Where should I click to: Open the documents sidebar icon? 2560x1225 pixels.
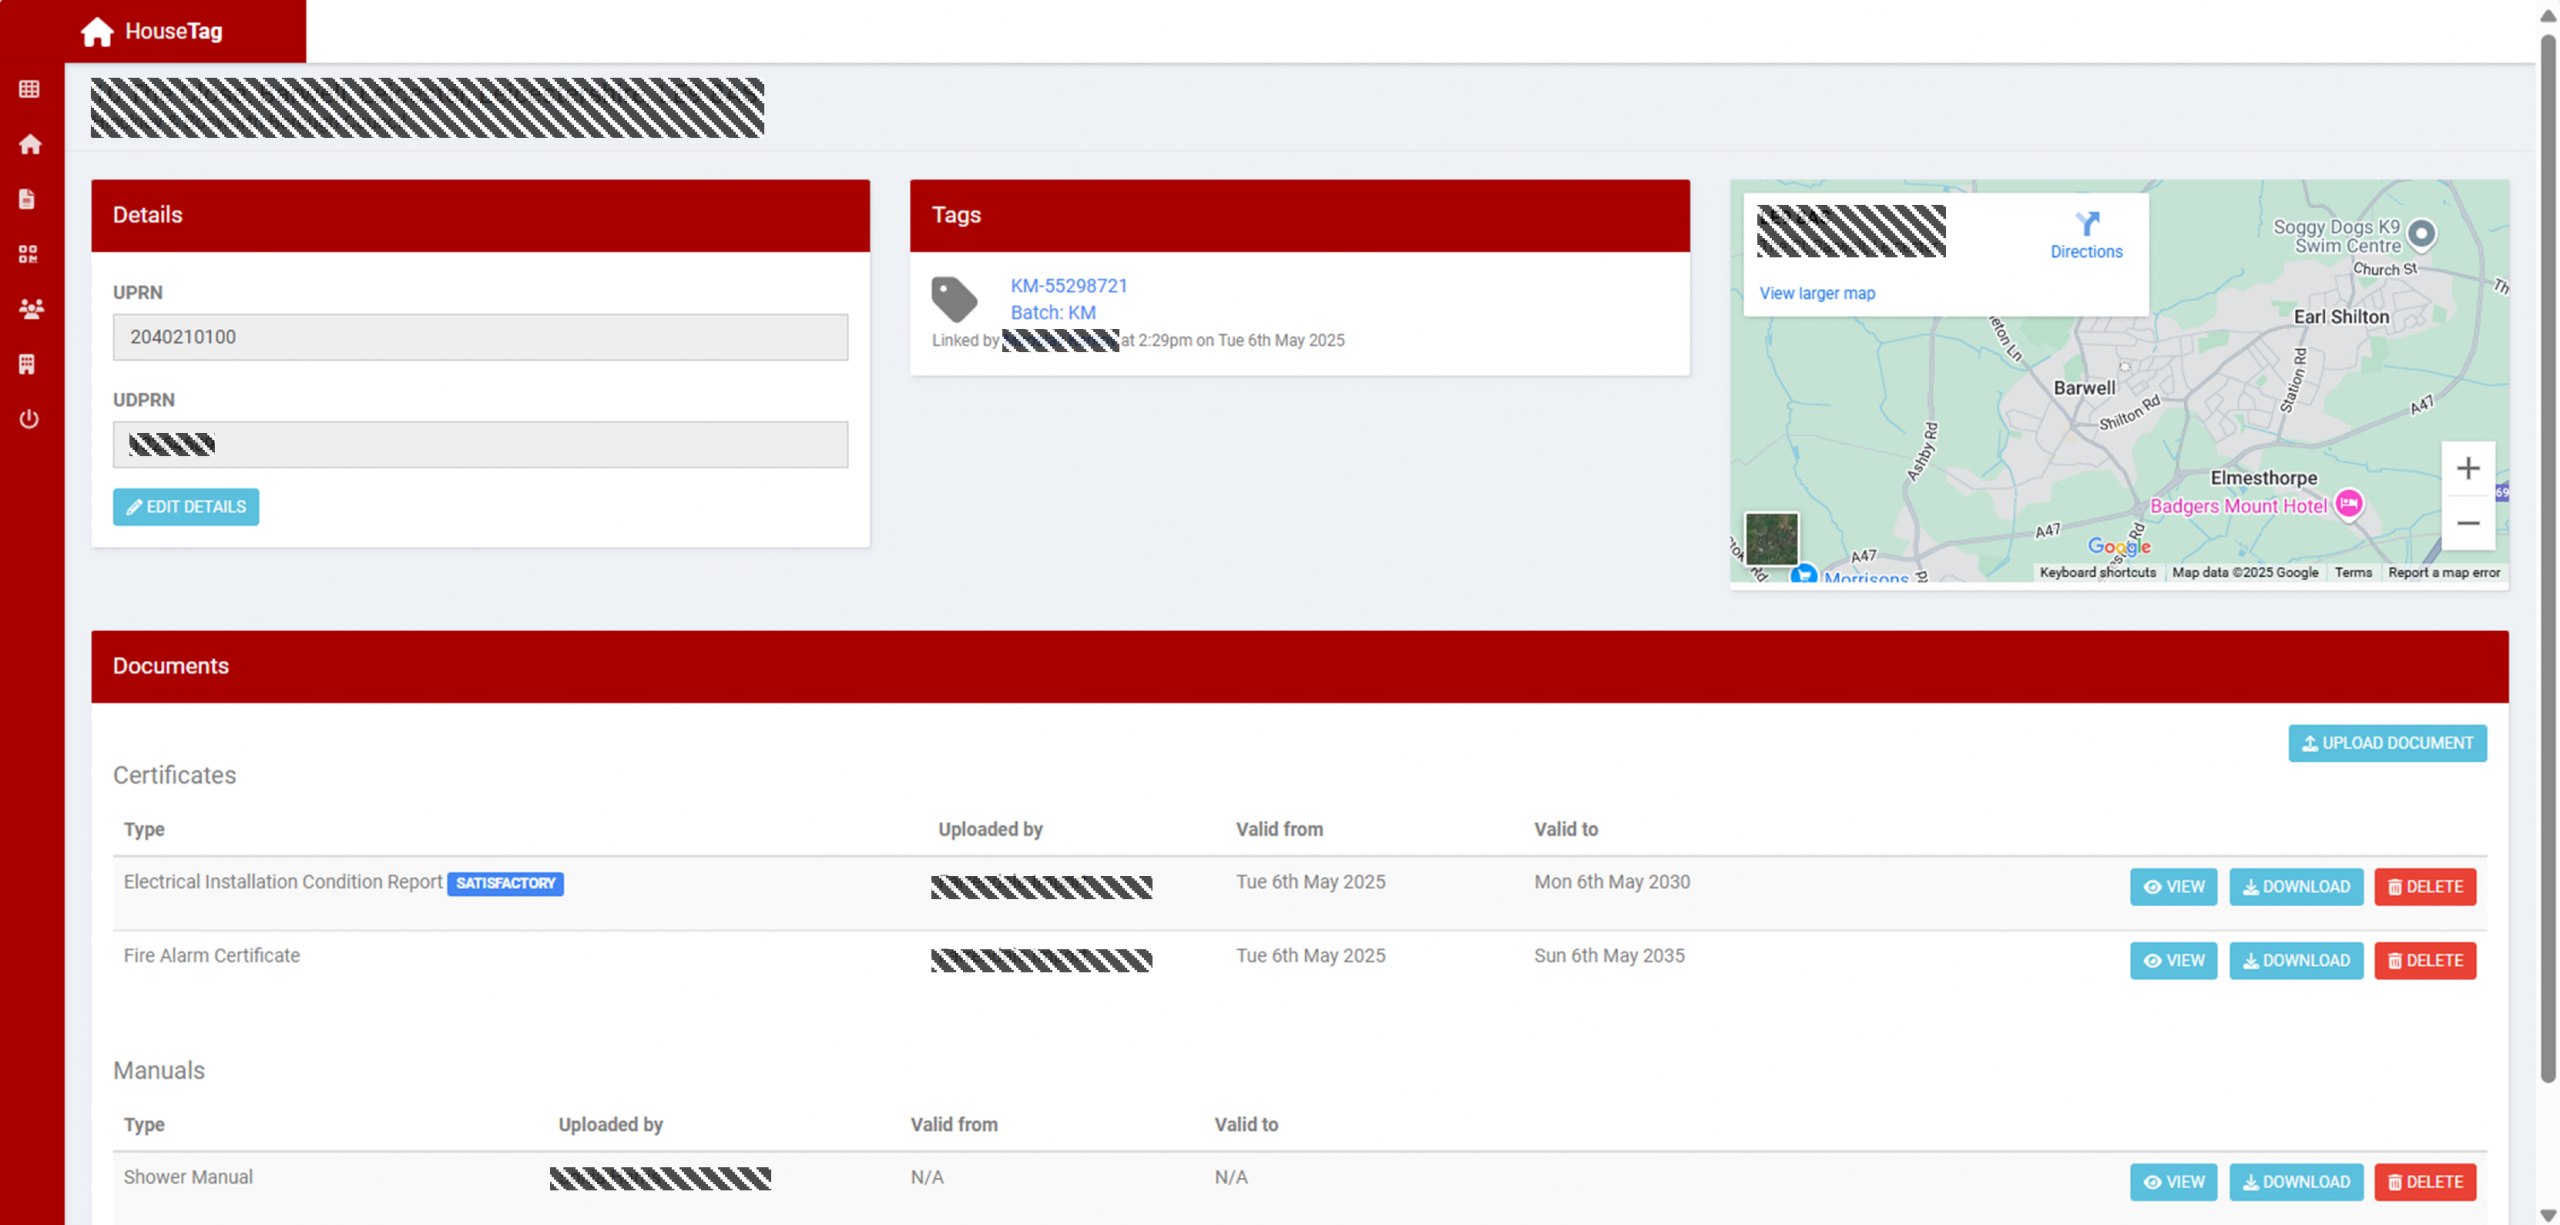[27, 199]
